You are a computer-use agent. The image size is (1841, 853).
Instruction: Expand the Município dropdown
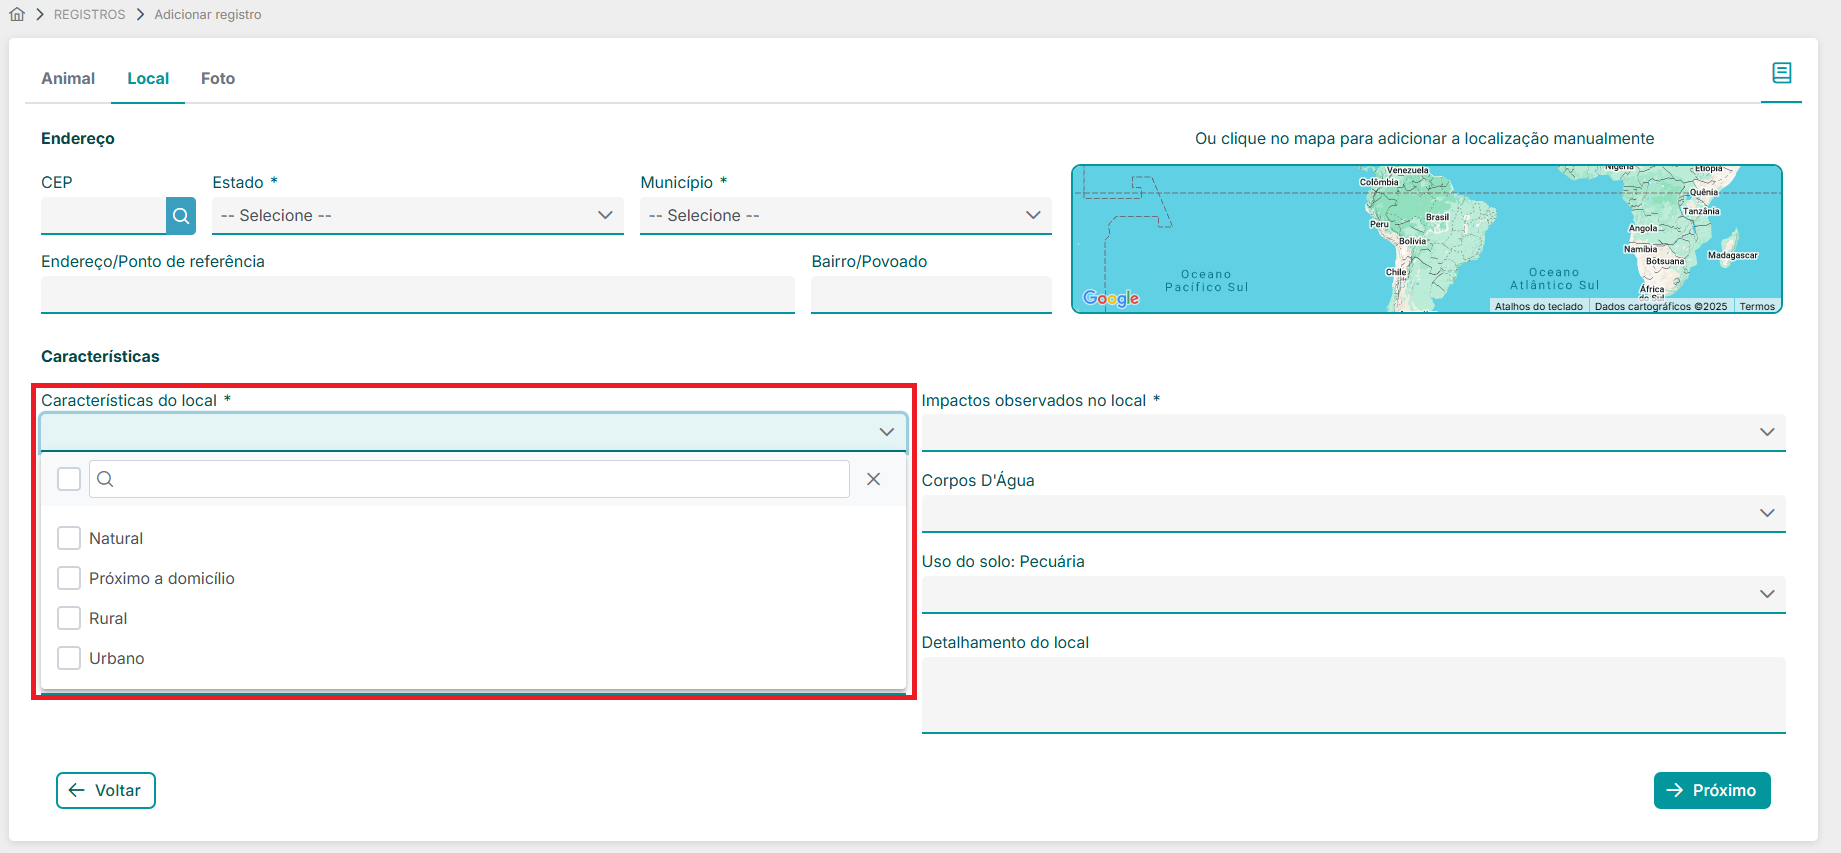(845, 216)
